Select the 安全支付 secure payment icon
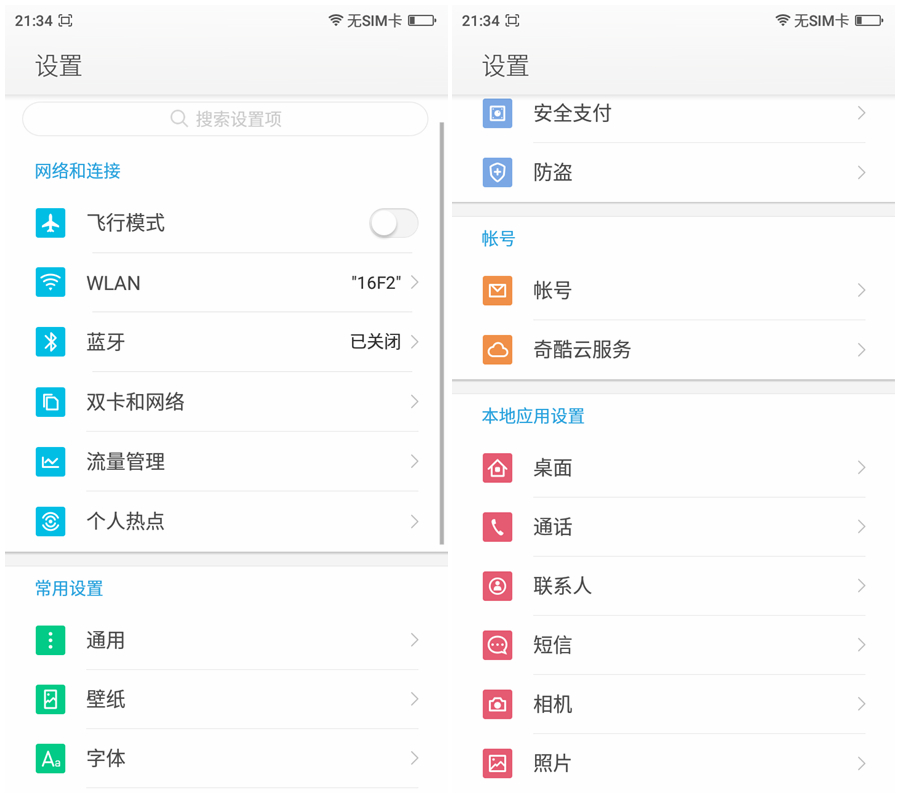900x797 pixels. (497, 113)
